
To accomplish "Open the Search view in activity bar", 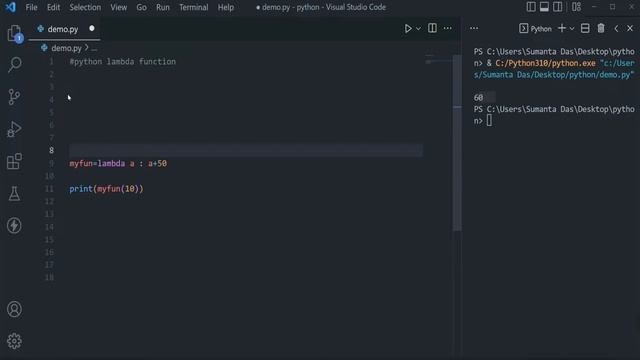I will pos(14,64).
